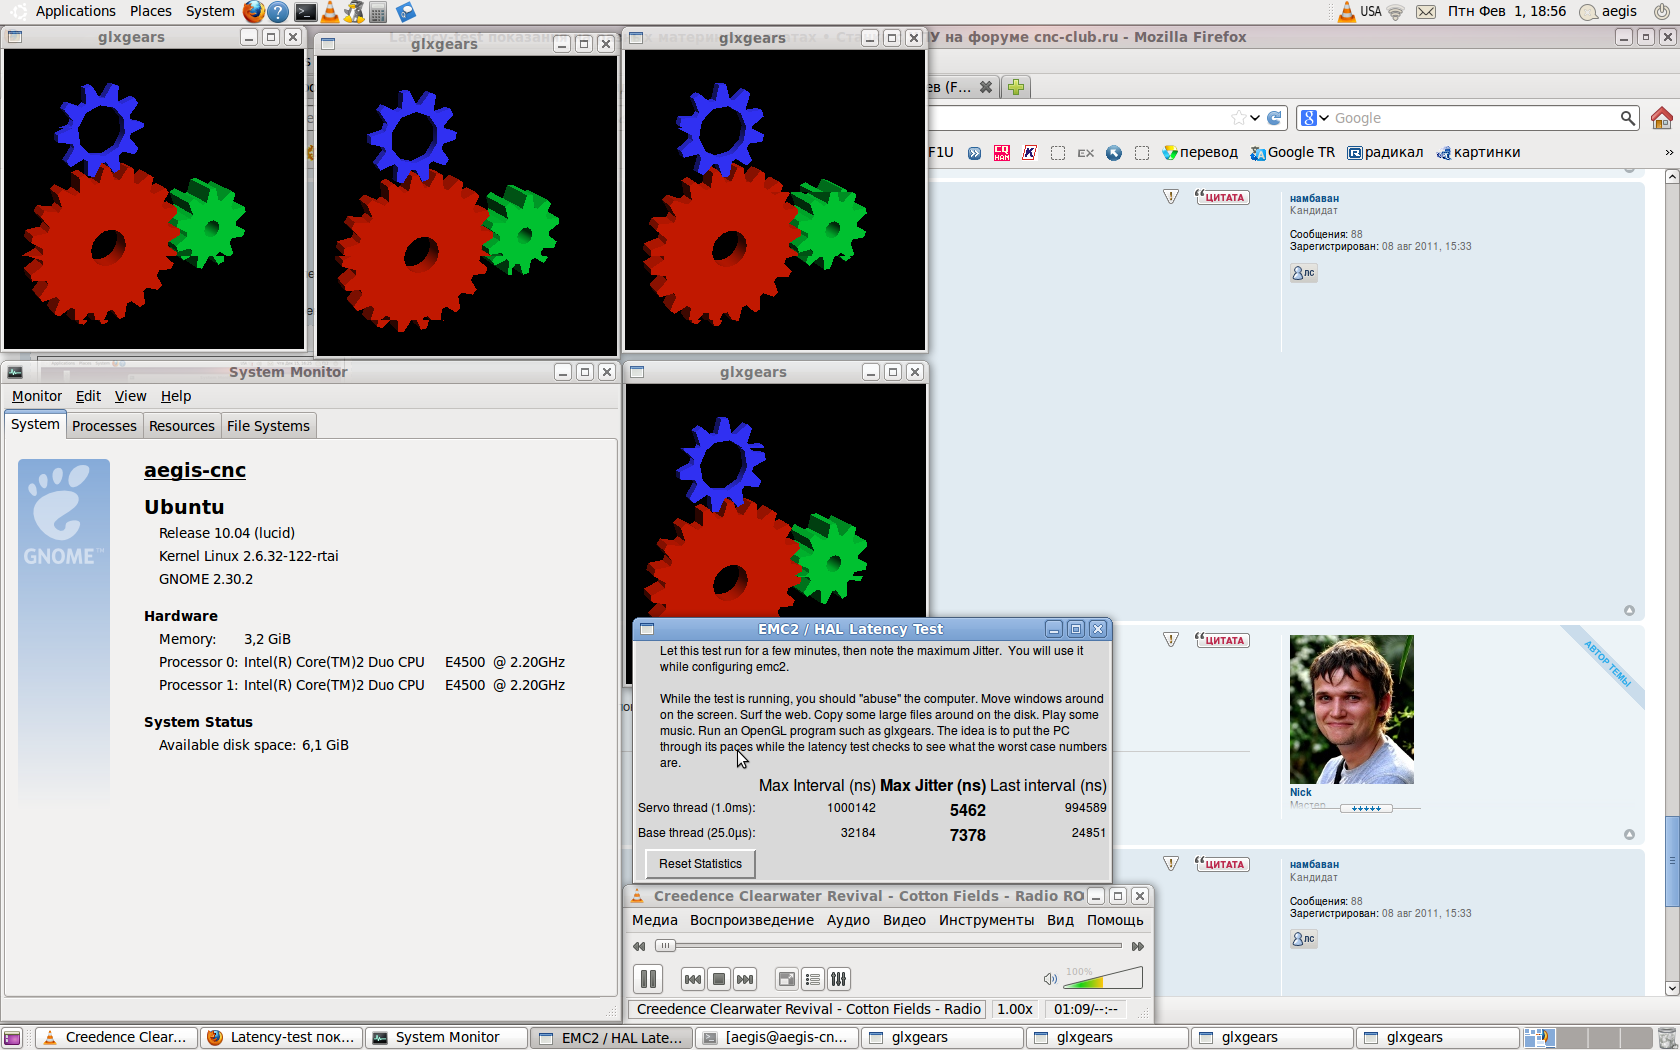Image resolution: width=1680 pixels, height=1050 pixels.
Task: Stop VLC playback
Action: (718, 979)
